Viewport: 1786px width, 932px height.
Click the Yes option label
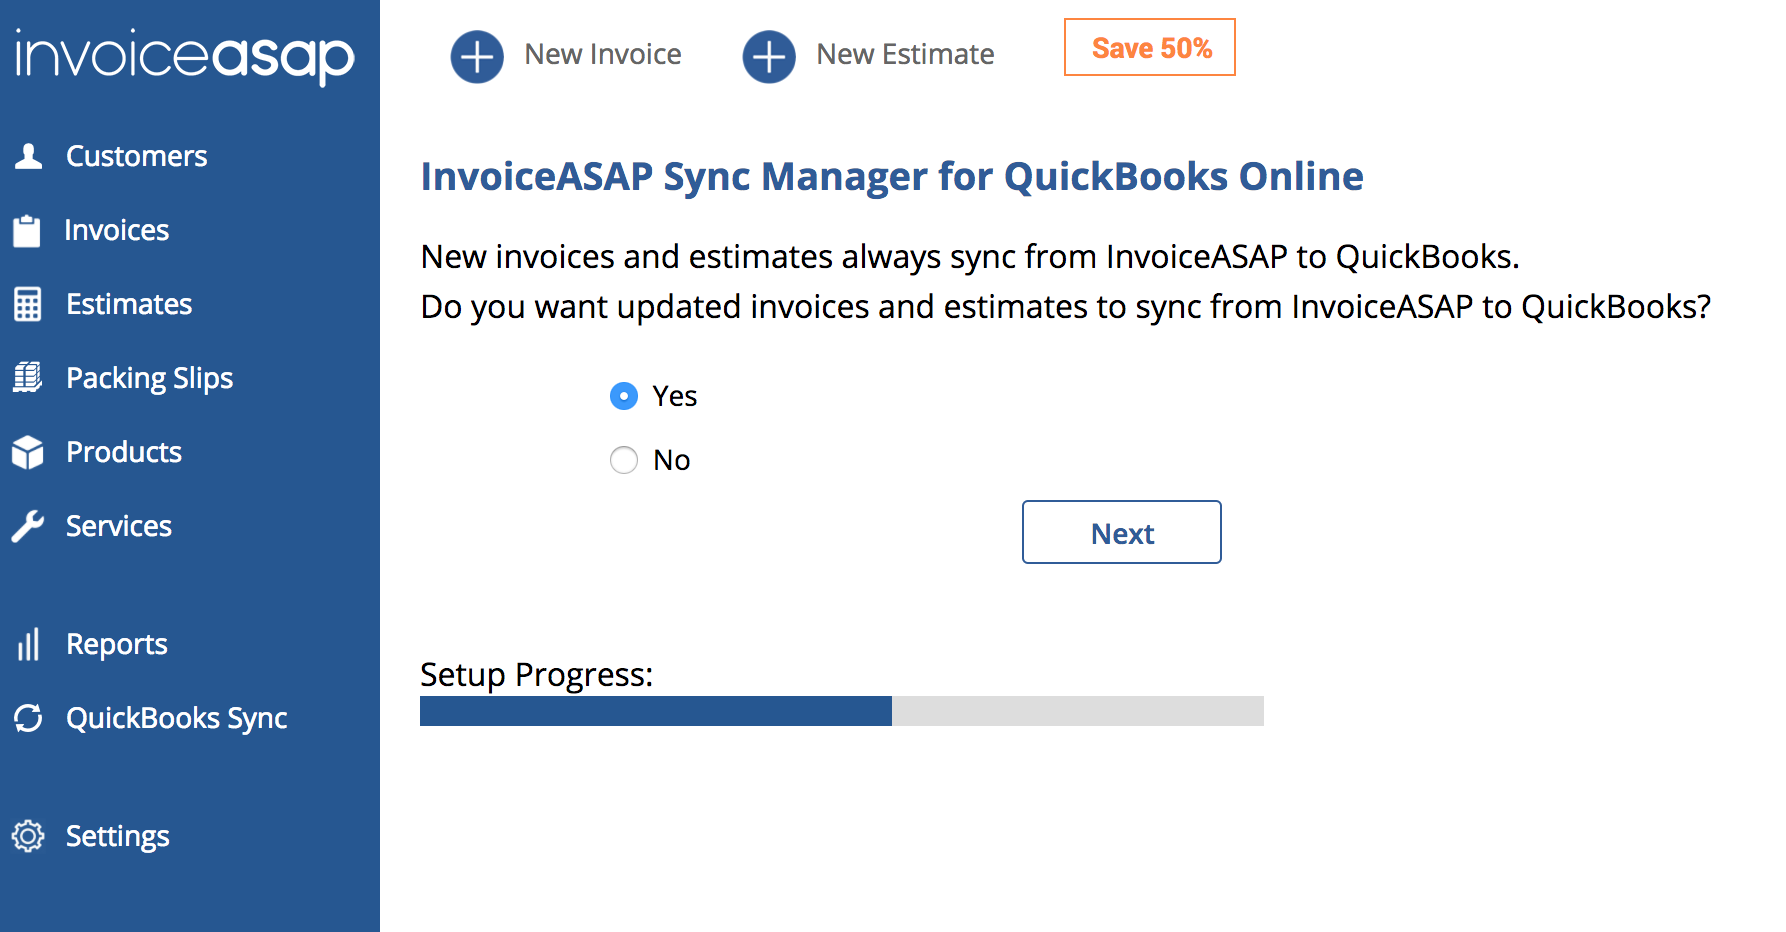pos(675,396)
